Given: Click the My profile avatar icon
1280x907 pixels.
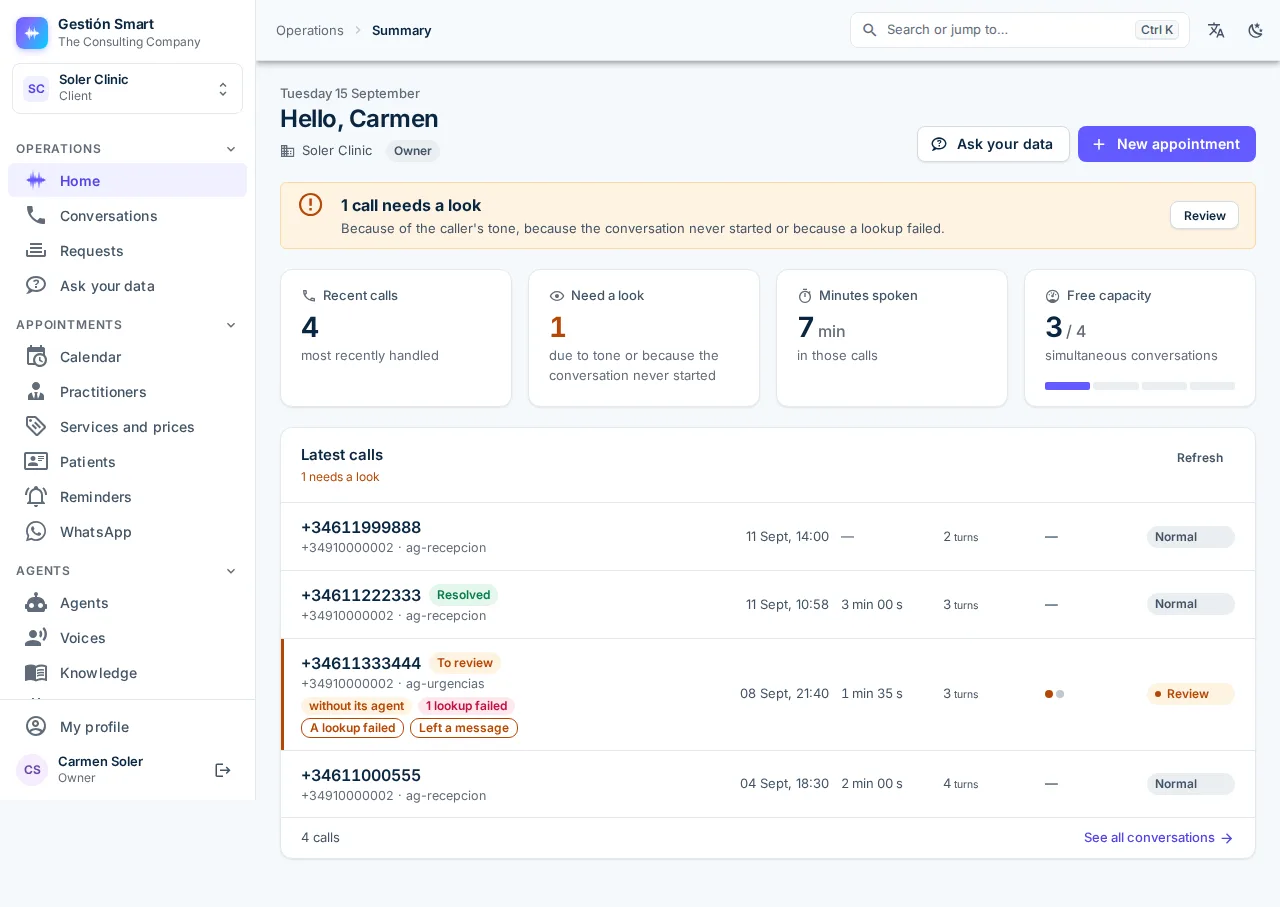Looking at the screenshot, I should [36, 726].
